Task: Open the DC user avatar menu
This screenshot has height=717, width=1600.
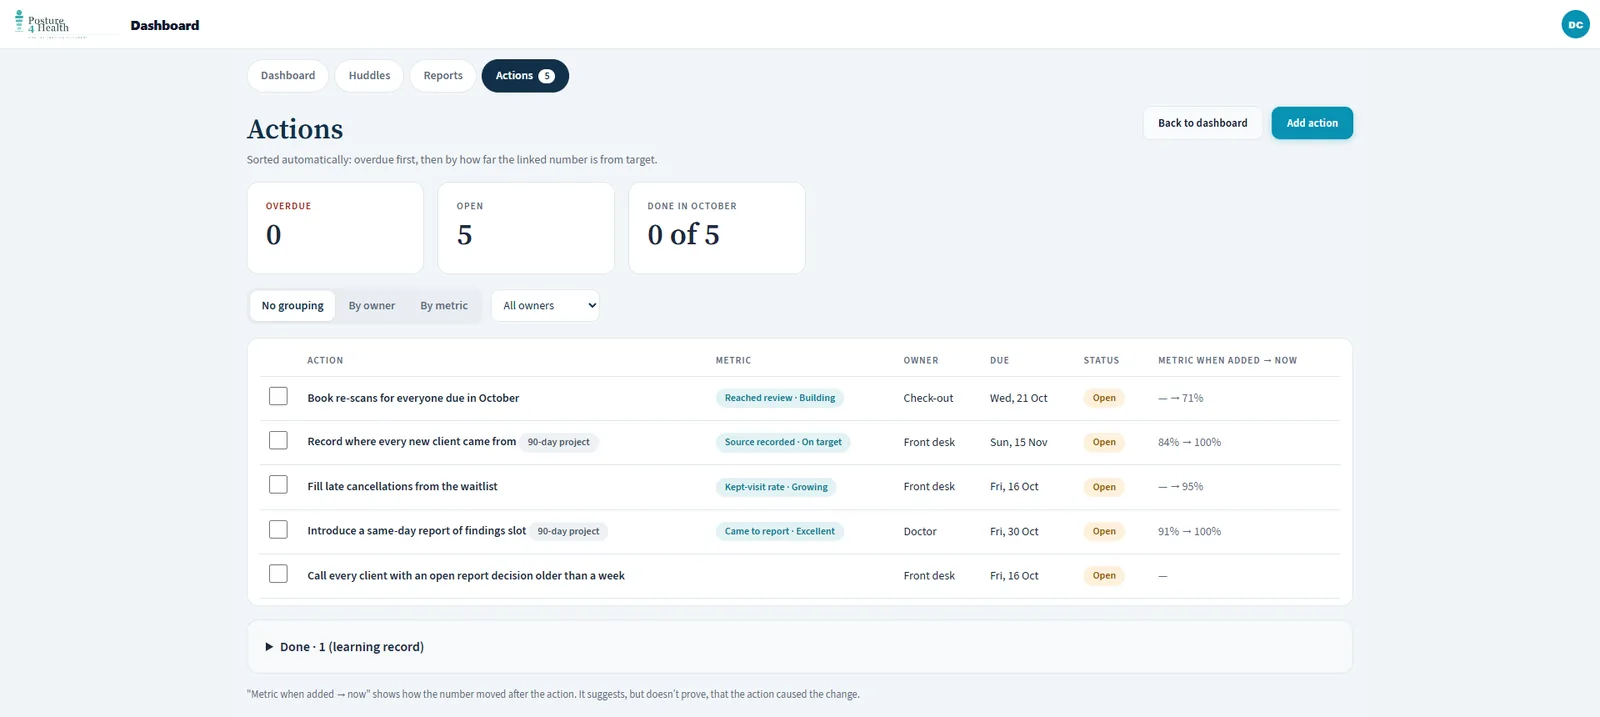Action: pos(1575,24)
